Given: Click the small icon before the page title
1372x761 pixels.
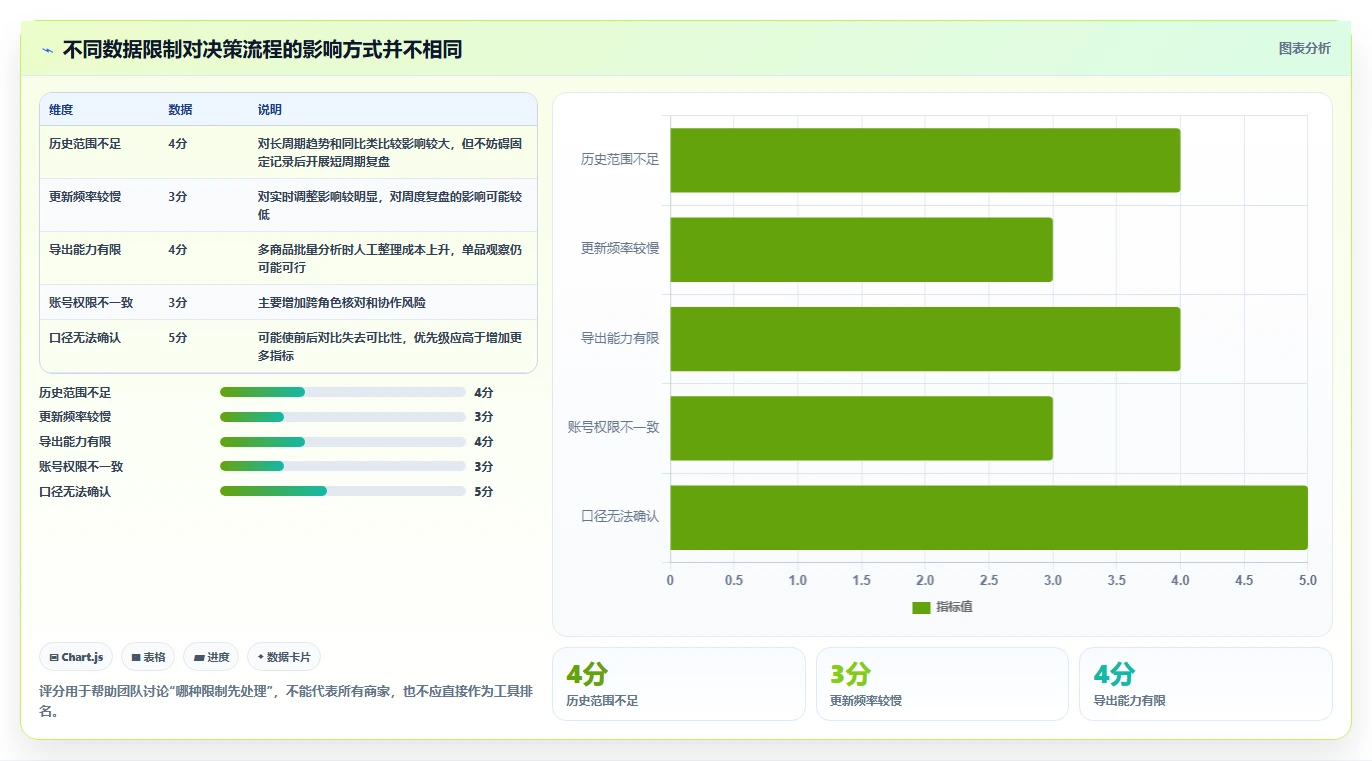Looking at the screenshot, I should pyautogui.click(x=47, y=50).
